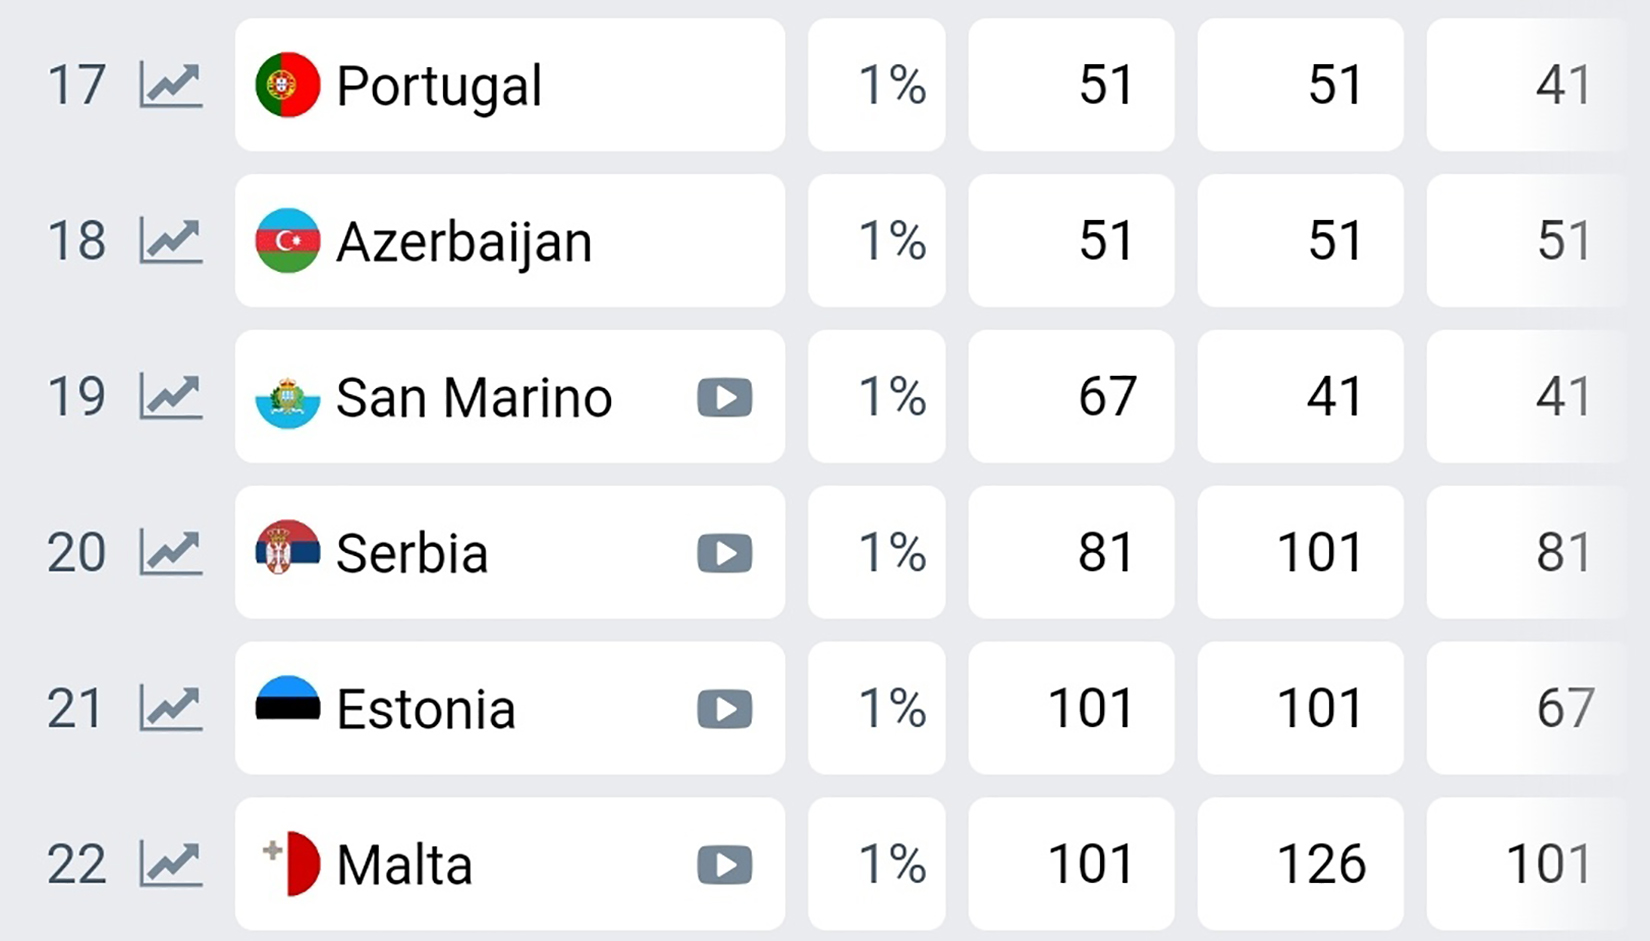
Task: Play San Marino's YouTube video
Action: tap(723, 396)
